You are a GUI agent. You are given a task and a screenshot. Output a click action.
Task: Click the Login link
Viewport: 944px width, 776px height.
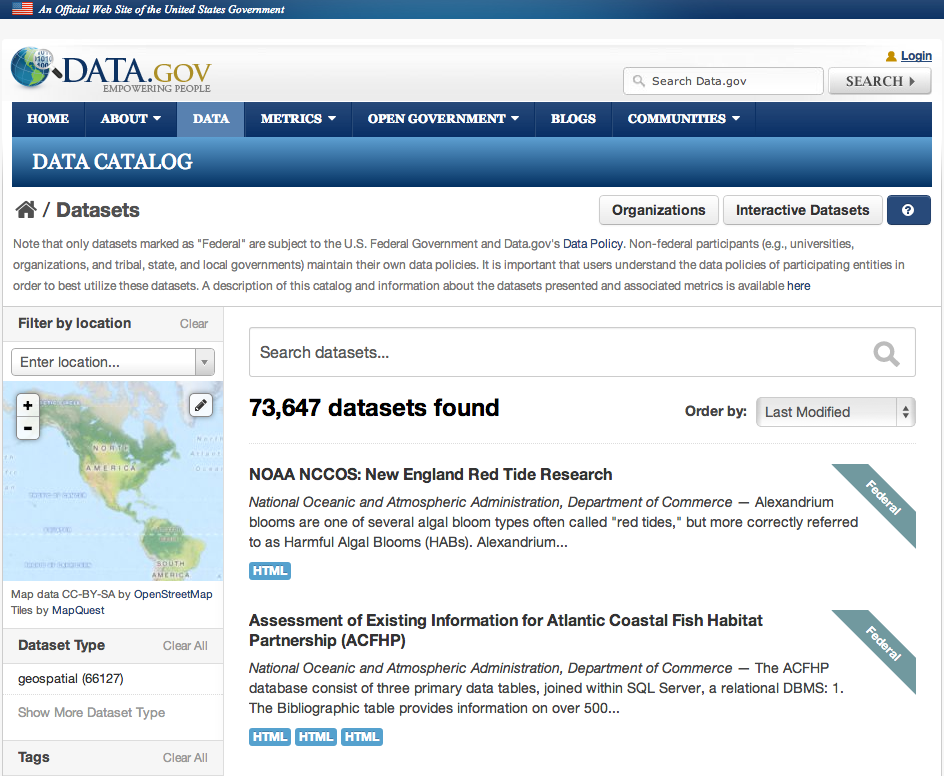point(916,56)
